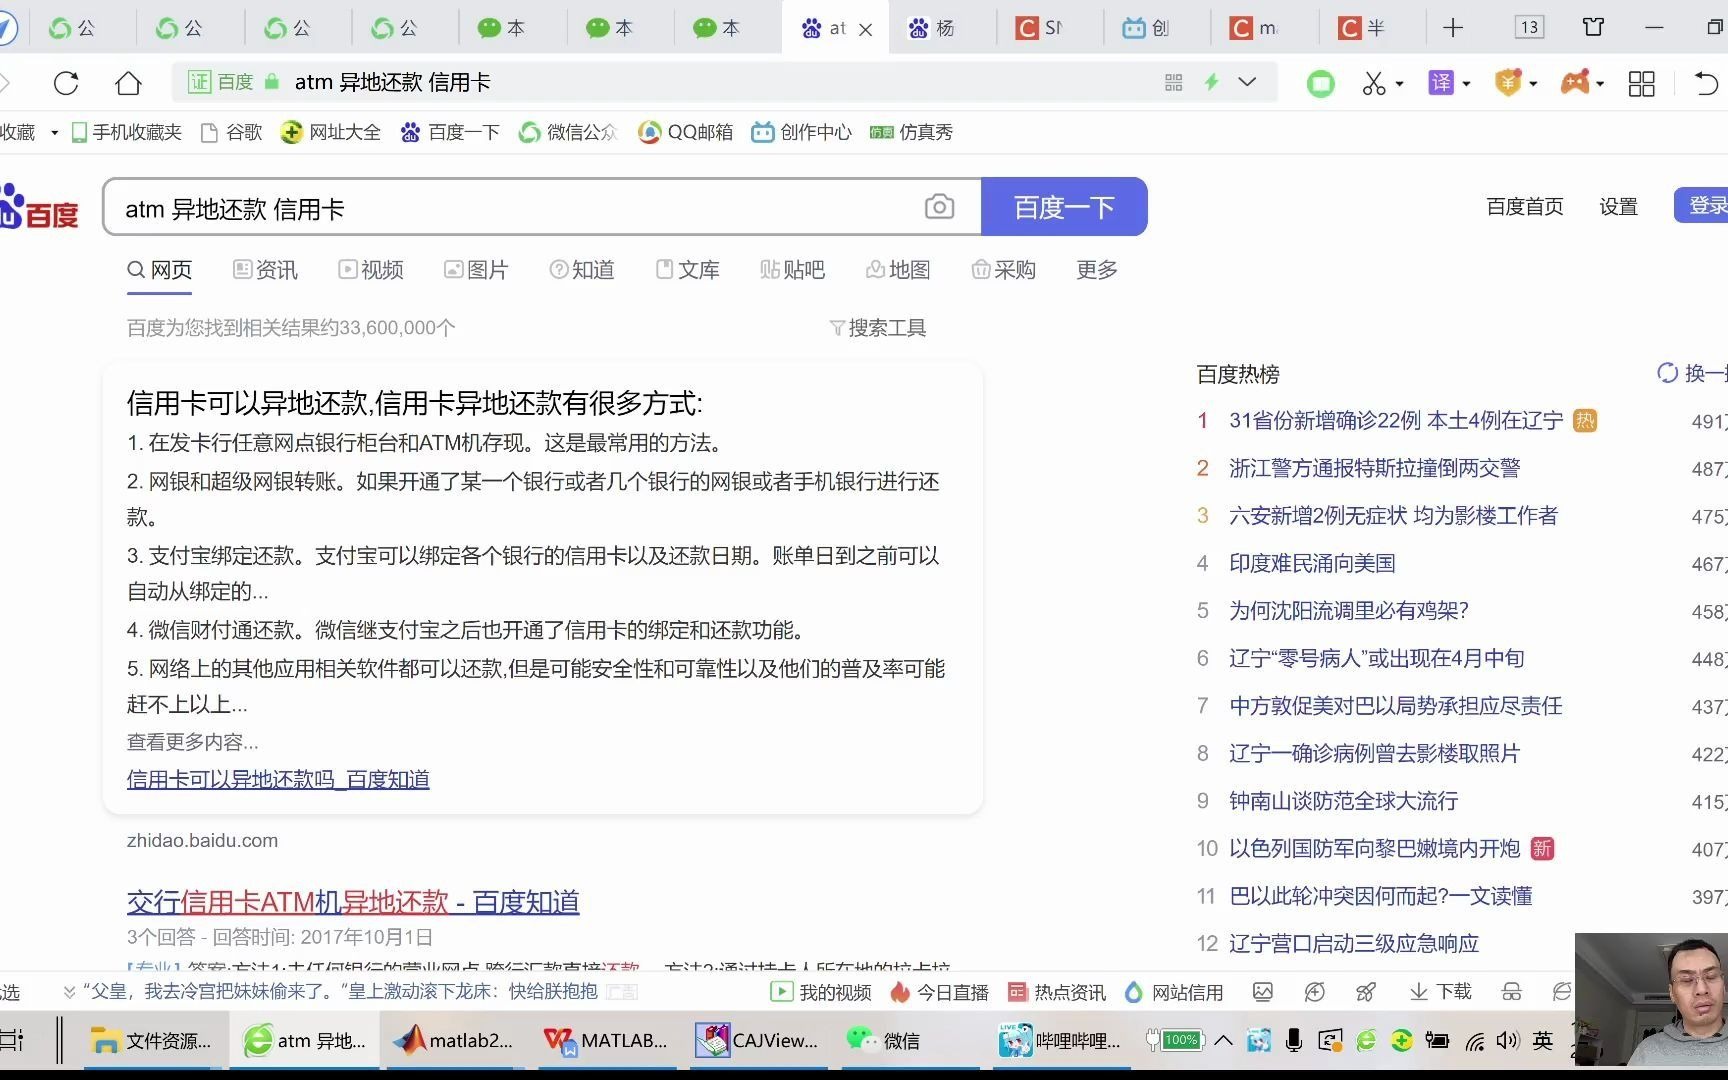The image size is (1728, 1080).
Task: Open hot topic 钟南山谈防范全球大流行
Action: click(x=1344, y=801)
